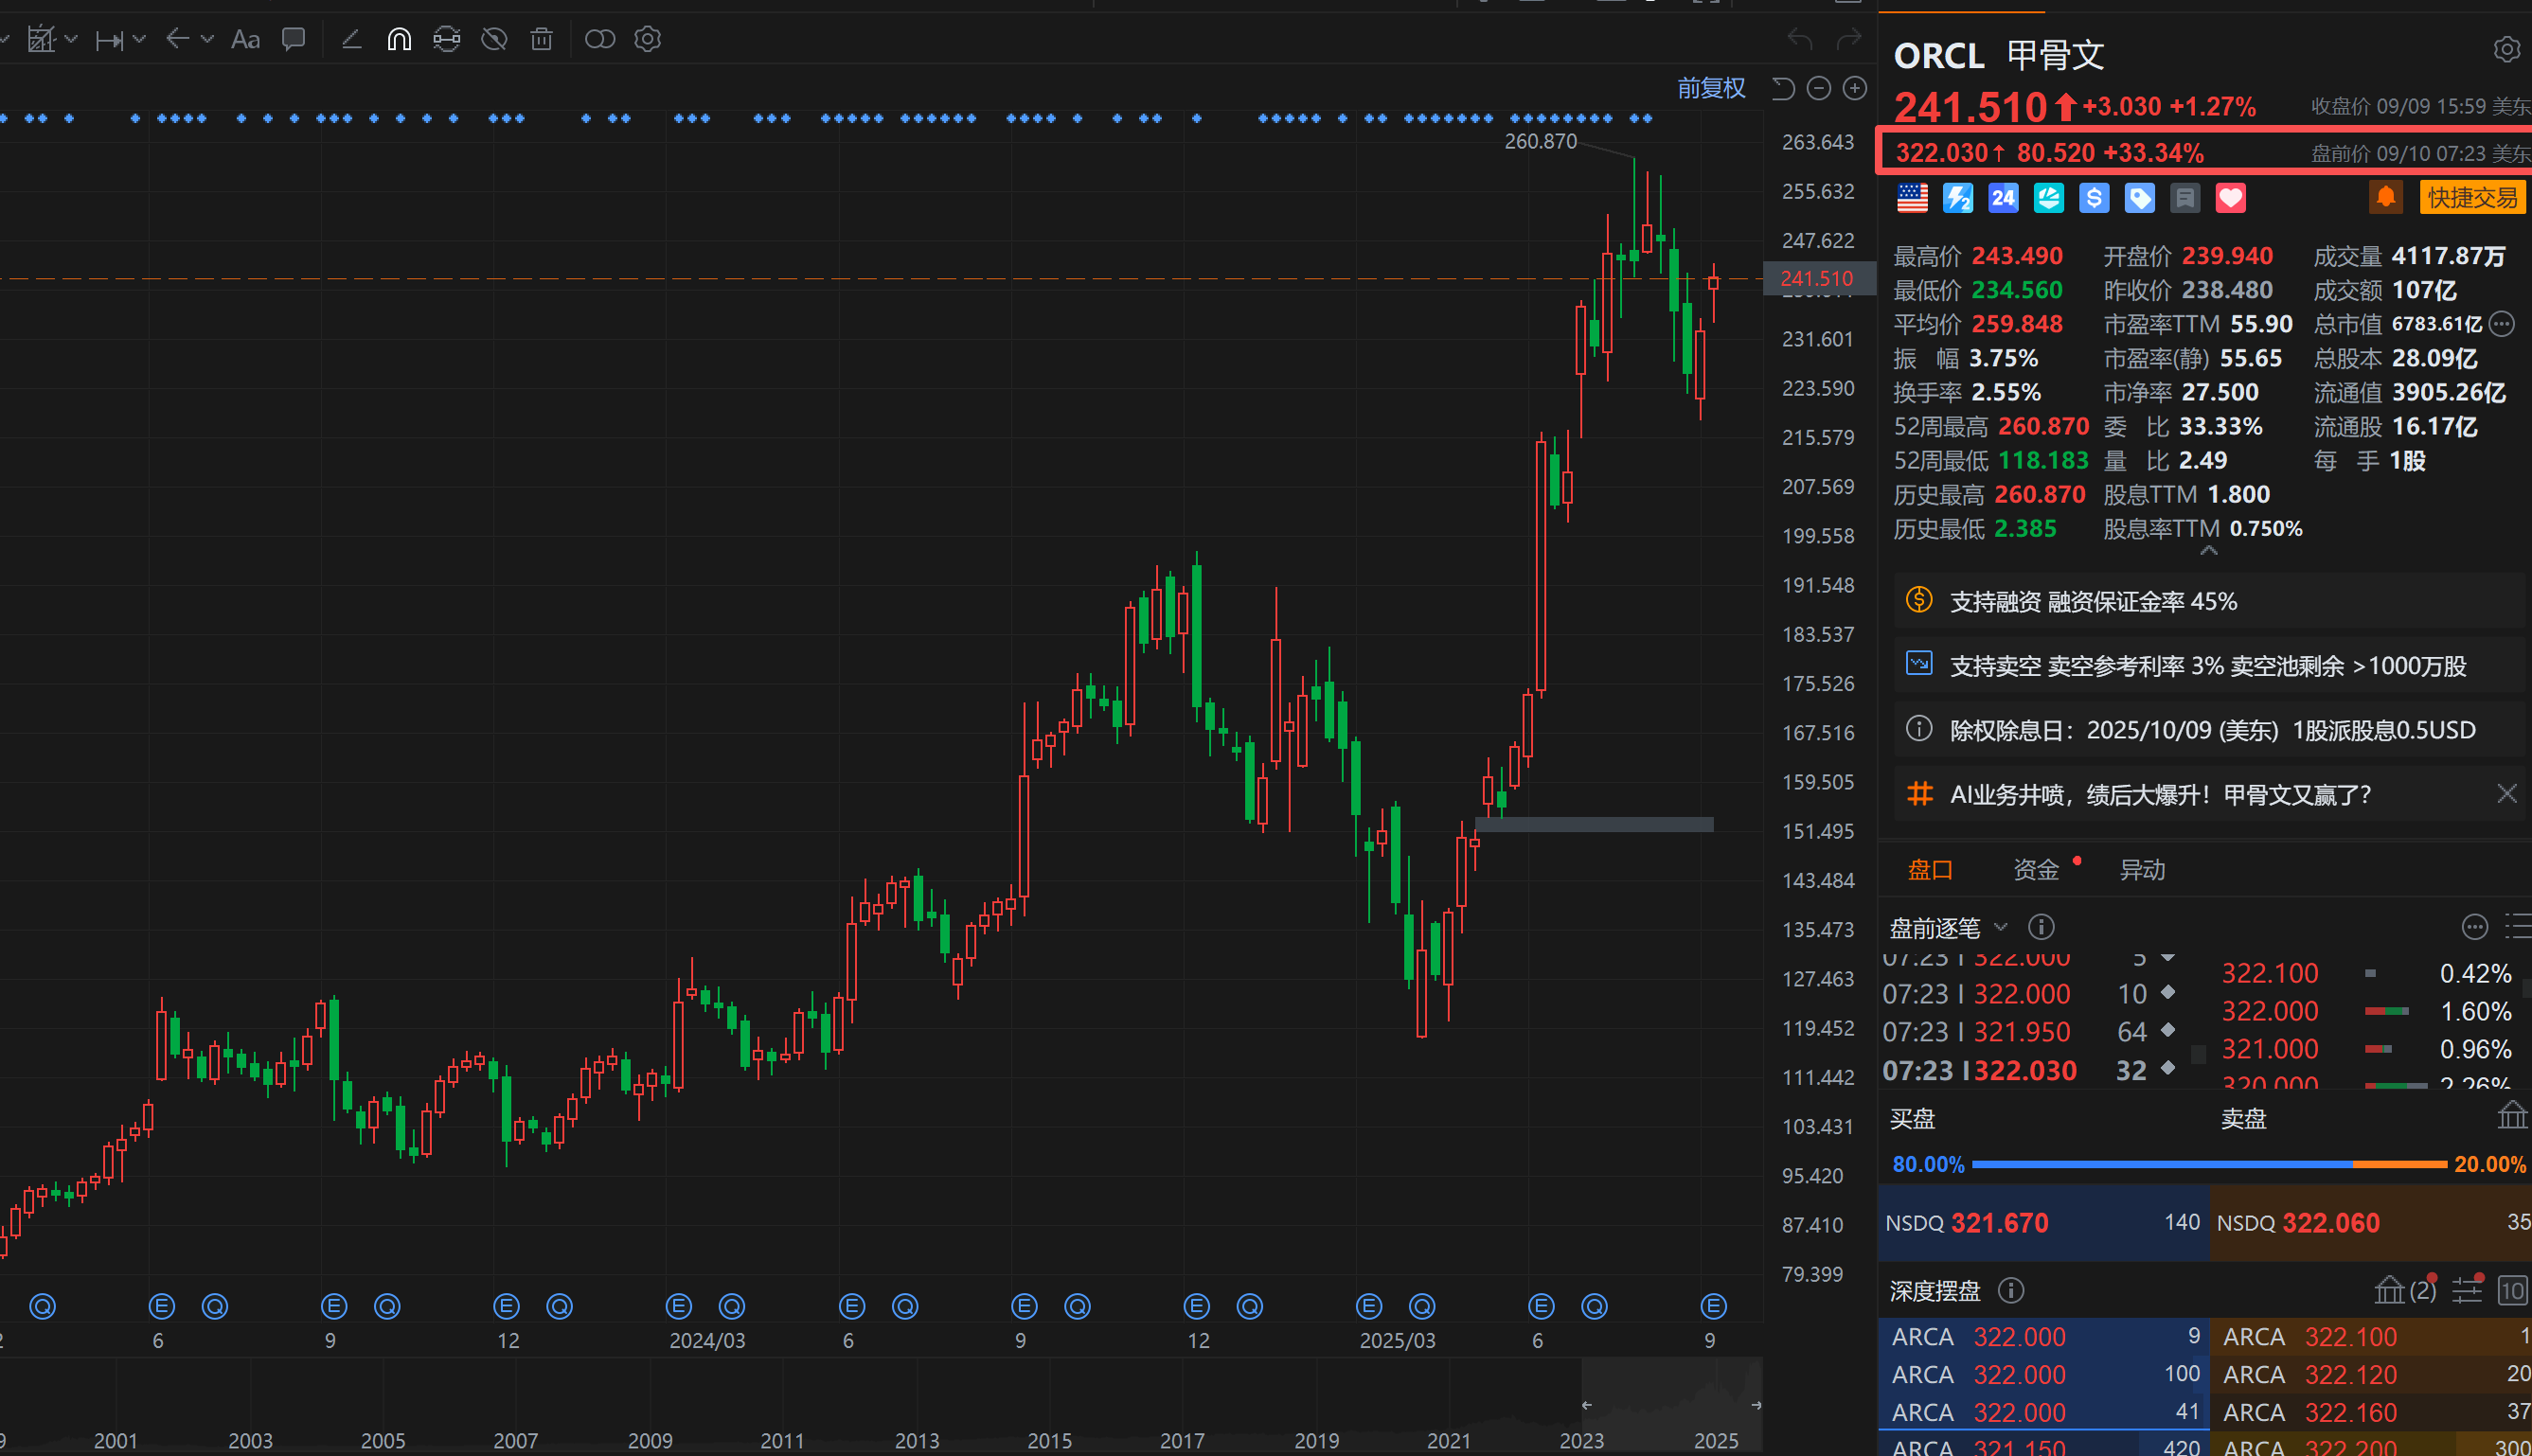Click the pink heart favorite icon
Image resolution: width=2532 pixels, height=1456 pixels.
tap(2230, 198)
